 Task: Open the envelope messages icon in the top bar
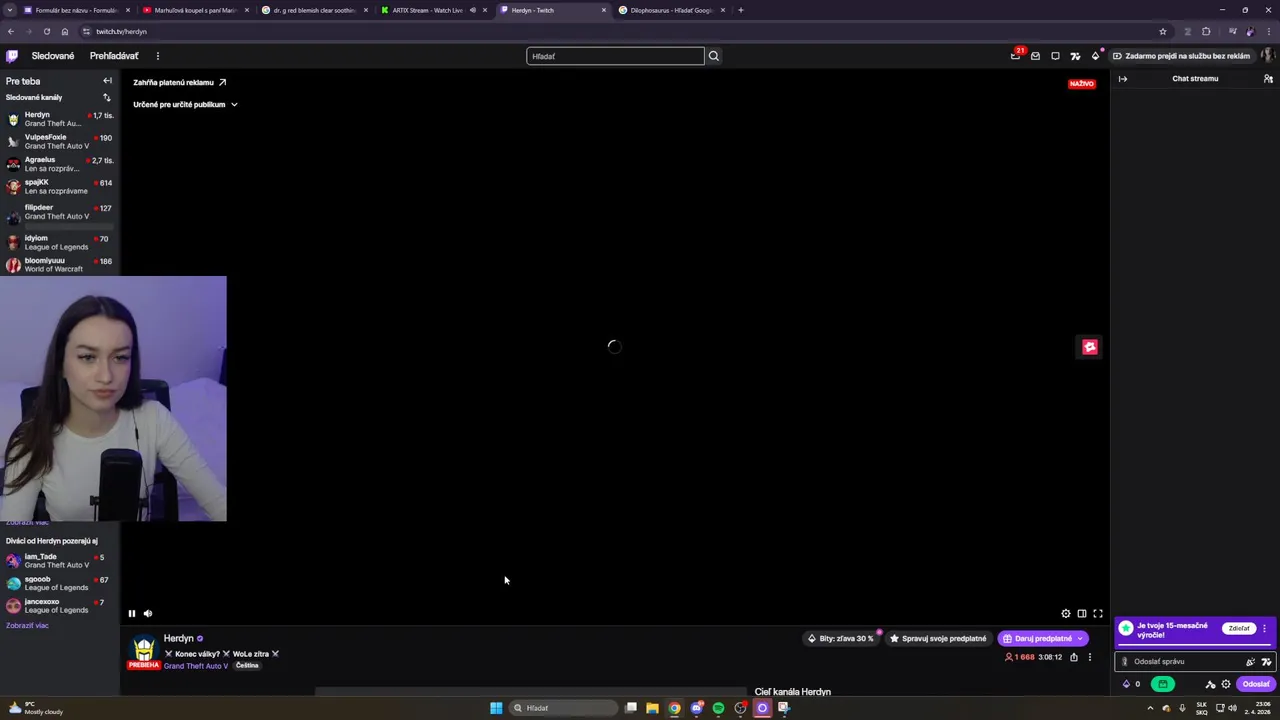pos(1035,56)
